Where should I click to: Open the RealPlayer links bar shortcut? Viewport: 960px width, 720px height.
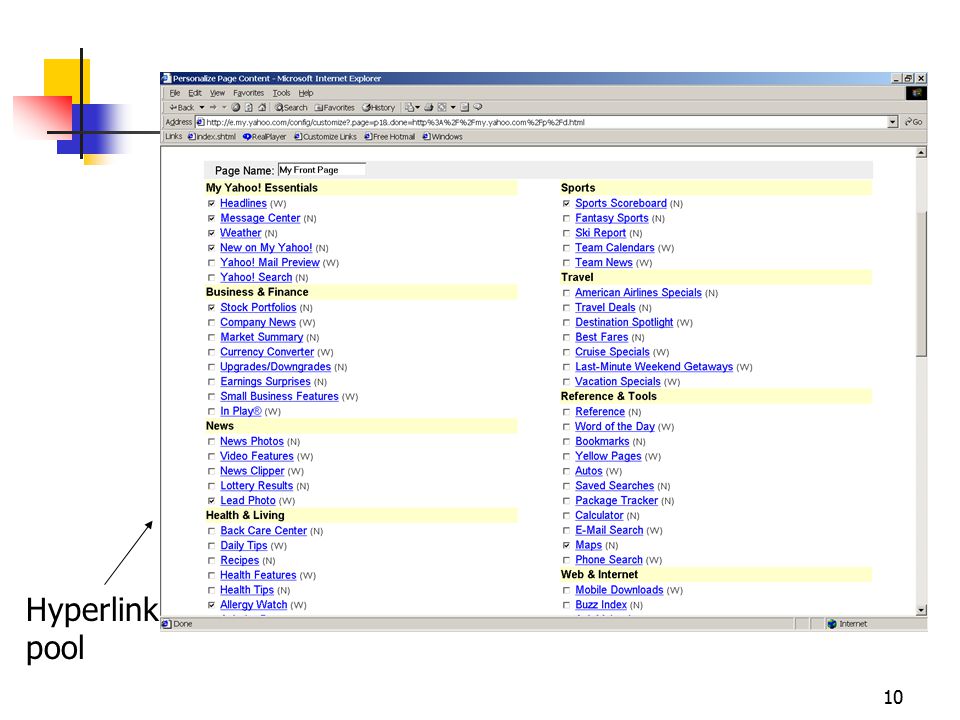coord(264,137)
